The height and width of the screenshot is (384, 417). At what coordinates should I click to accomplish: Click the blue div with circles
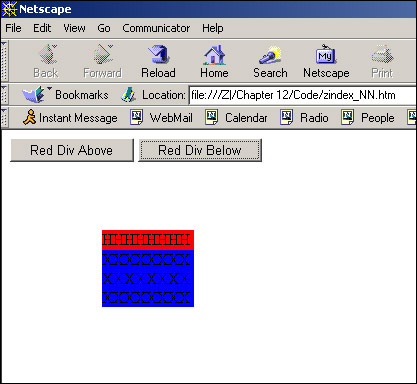pyautogui.click(x=148, y=278)
